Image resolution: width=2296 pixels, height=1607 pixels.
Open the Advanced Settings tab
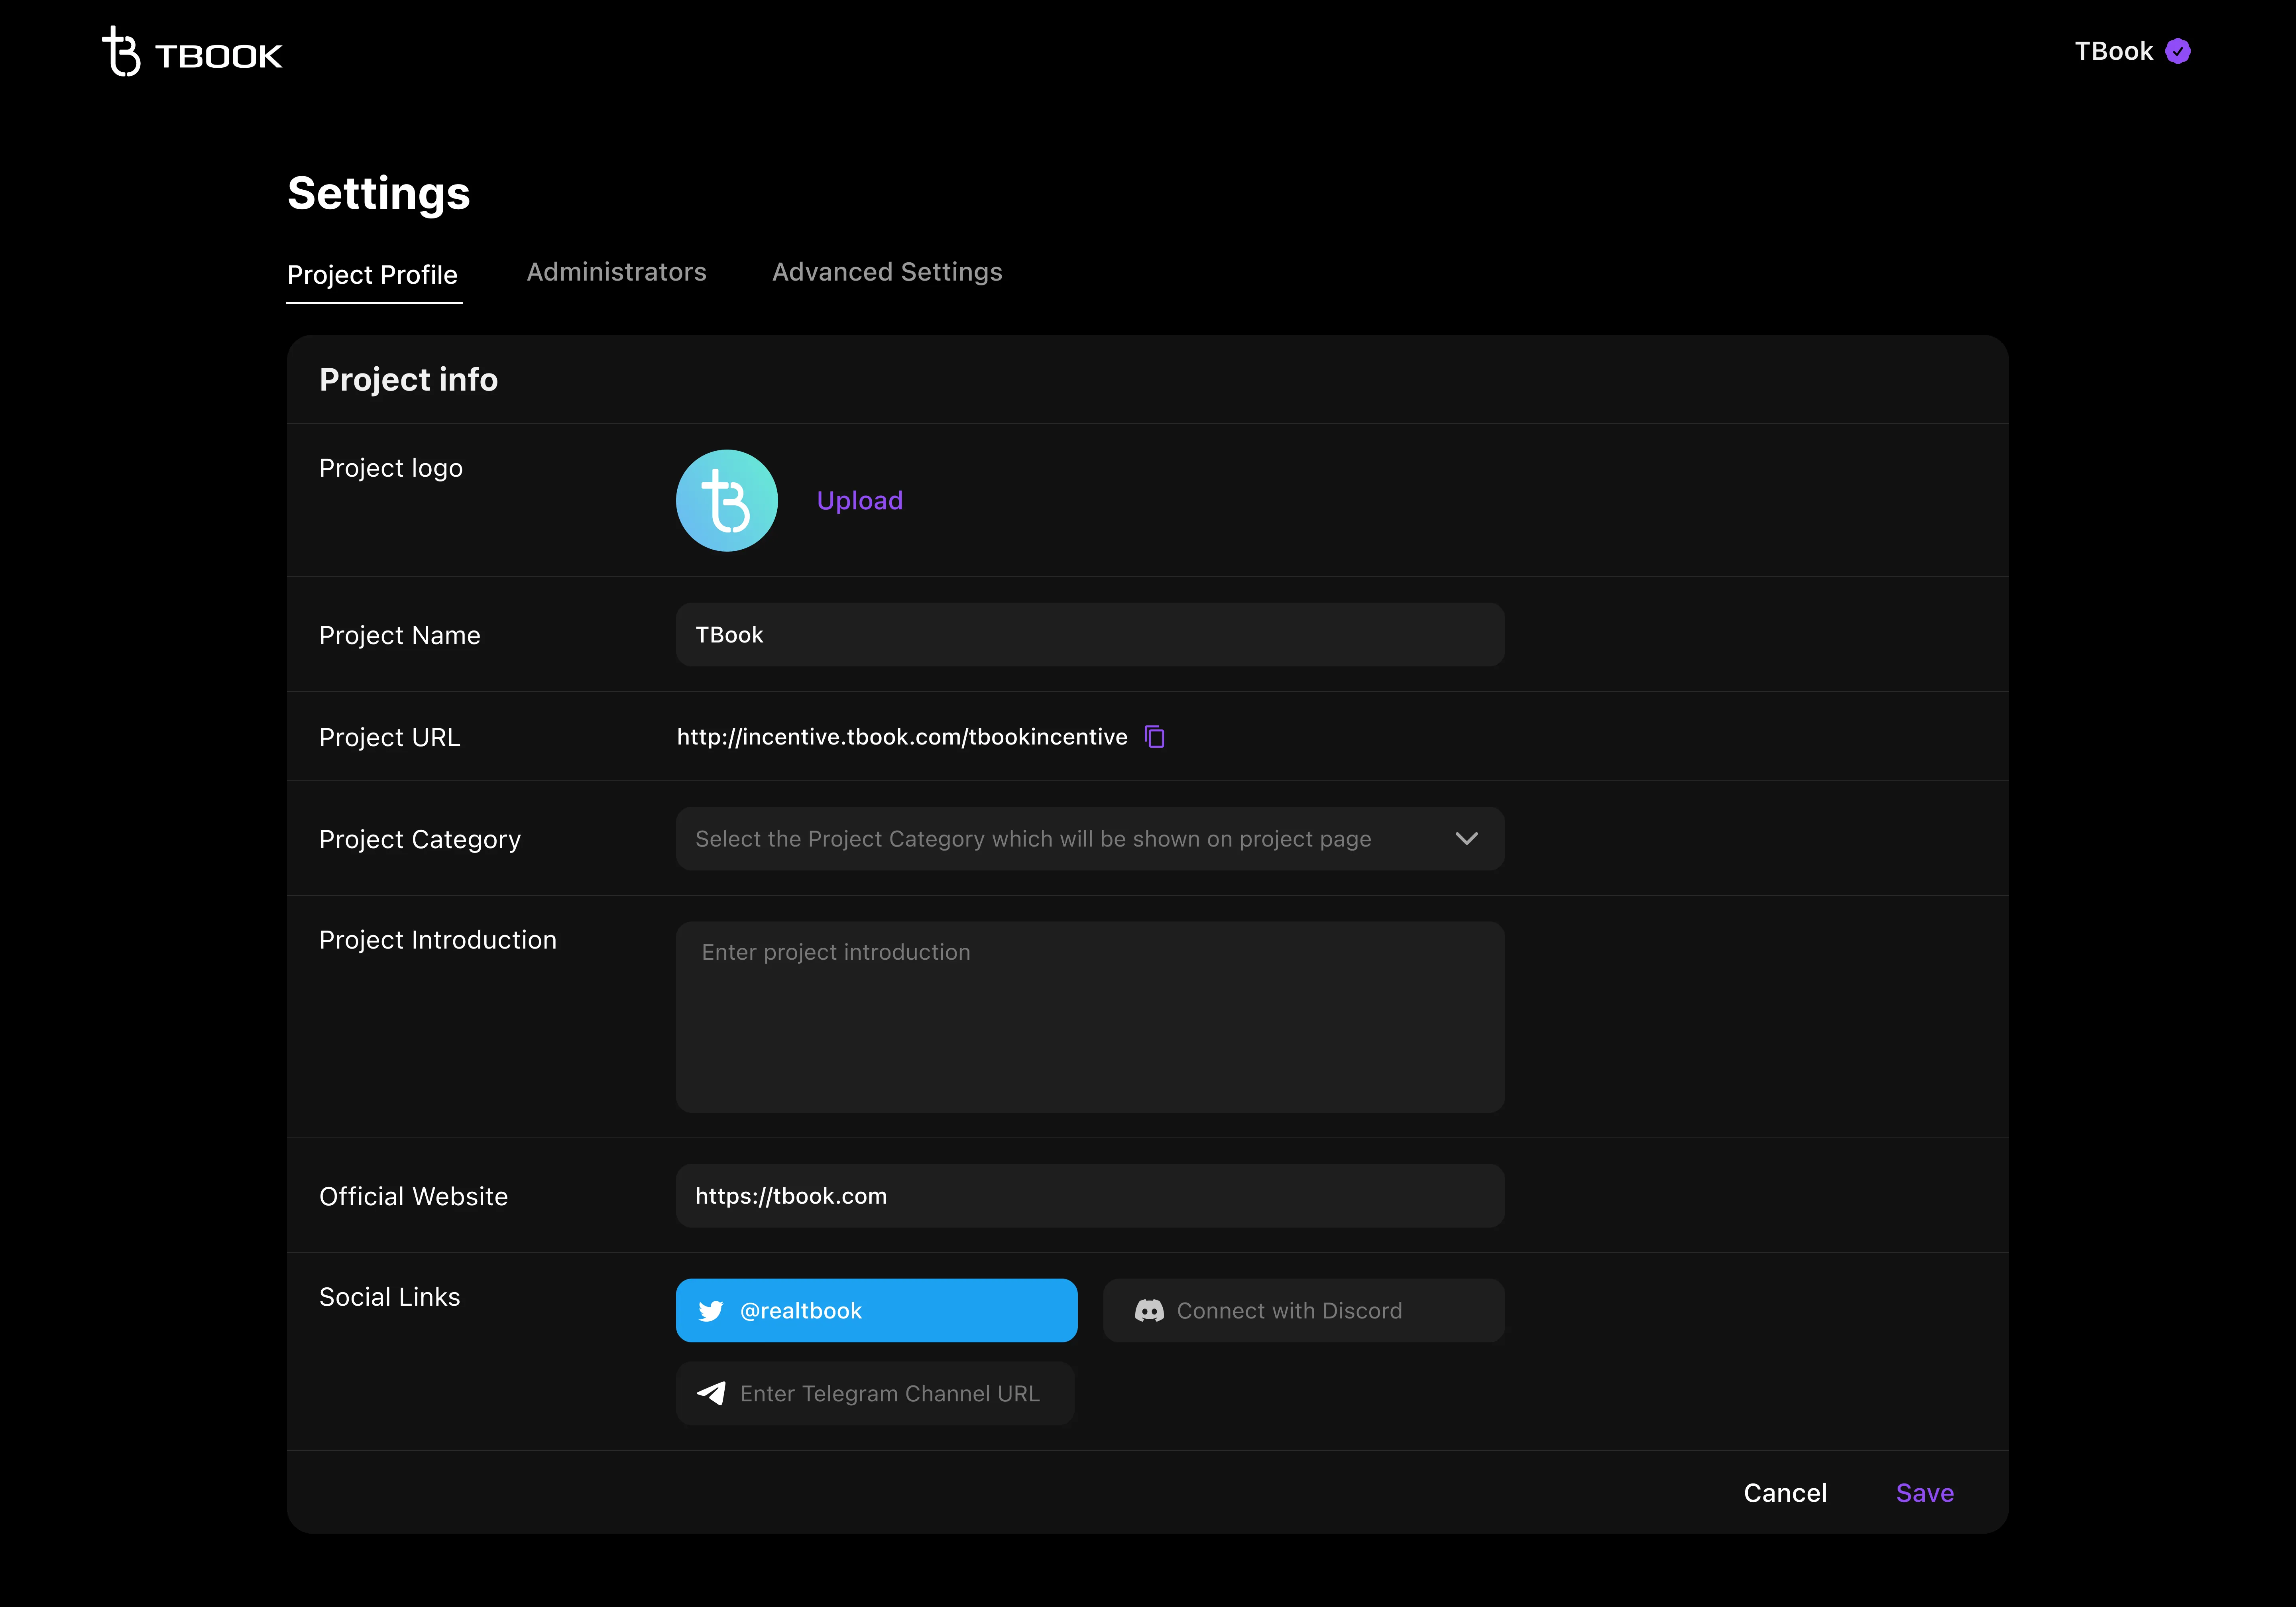point(886,272)
